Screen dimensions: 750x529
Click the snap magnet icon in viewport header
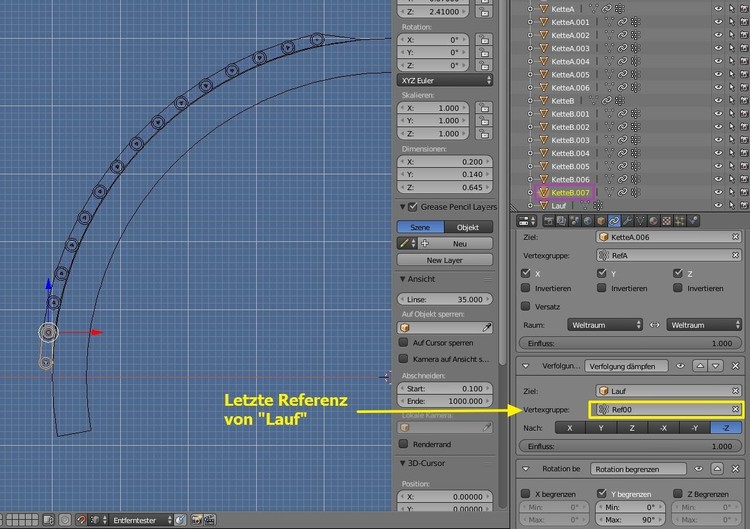(82, 520)
